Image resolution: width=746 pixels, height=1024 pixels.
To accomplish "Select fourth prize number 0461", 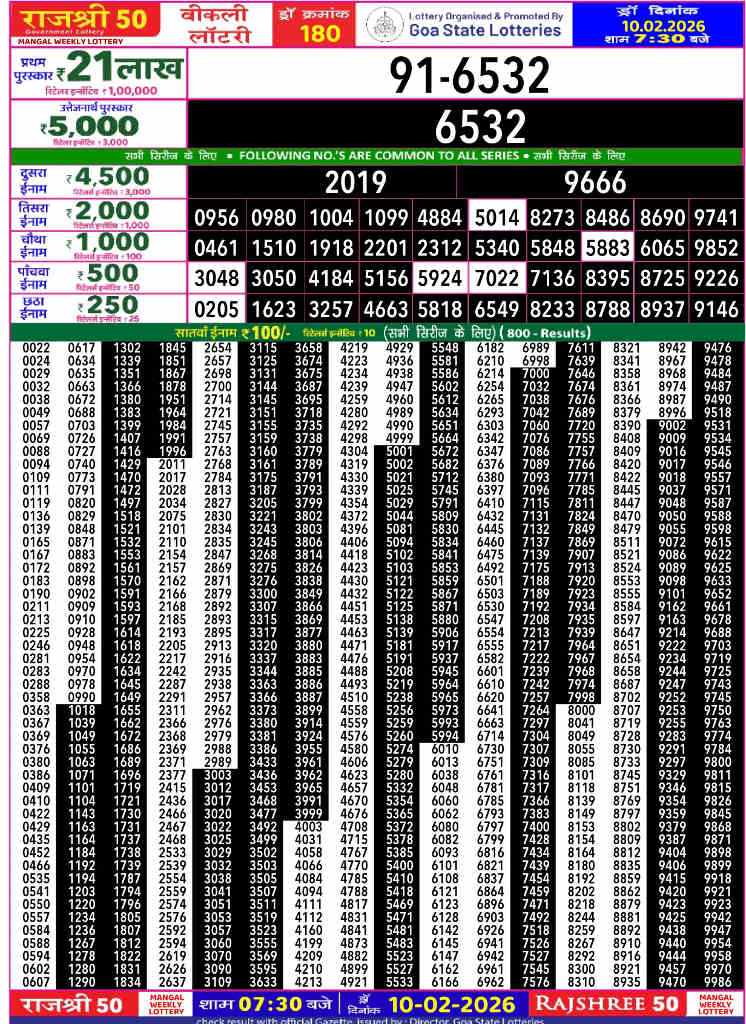I will (217, 249).
